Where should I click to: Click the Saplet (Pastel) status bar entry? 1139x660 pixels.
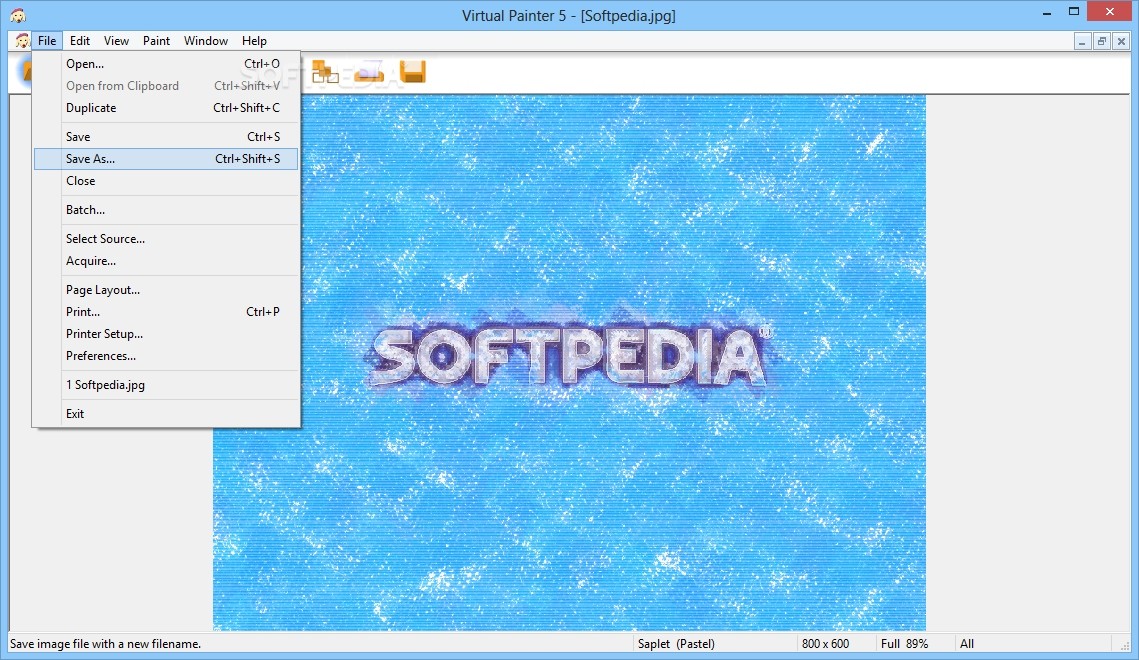click(676, 644)
